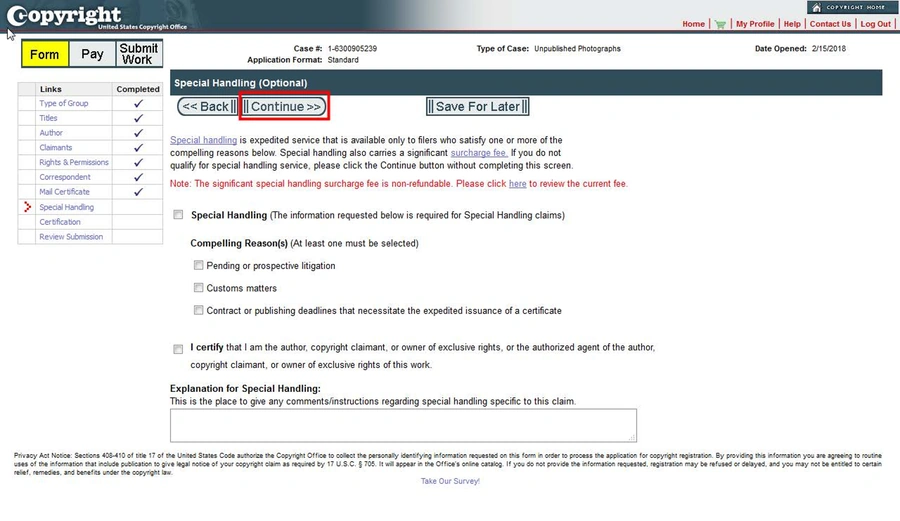Open the surcharge fee link
The image size is (900, 521).
pyautogui.click(x=479, y=153)
